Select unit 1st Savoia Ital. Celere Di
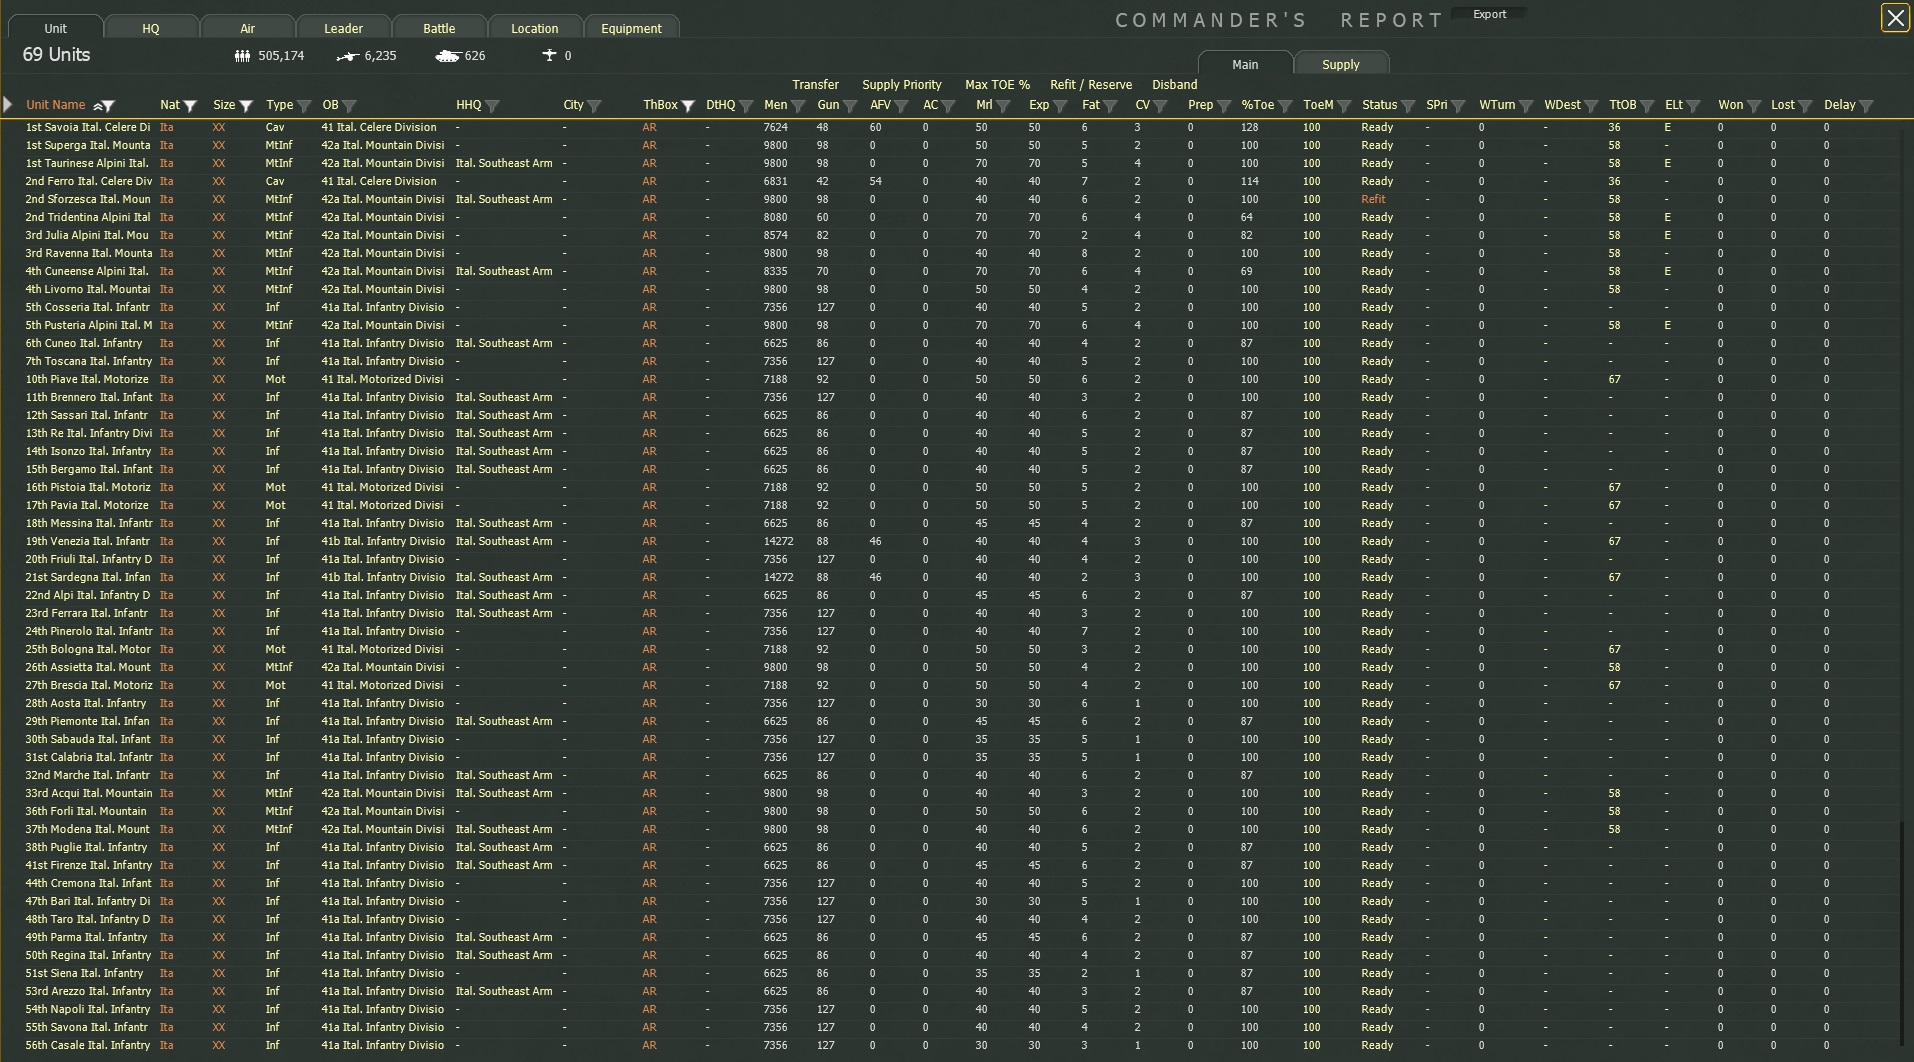This screenshot has height=1062, width=1914. tap(88, 128)
